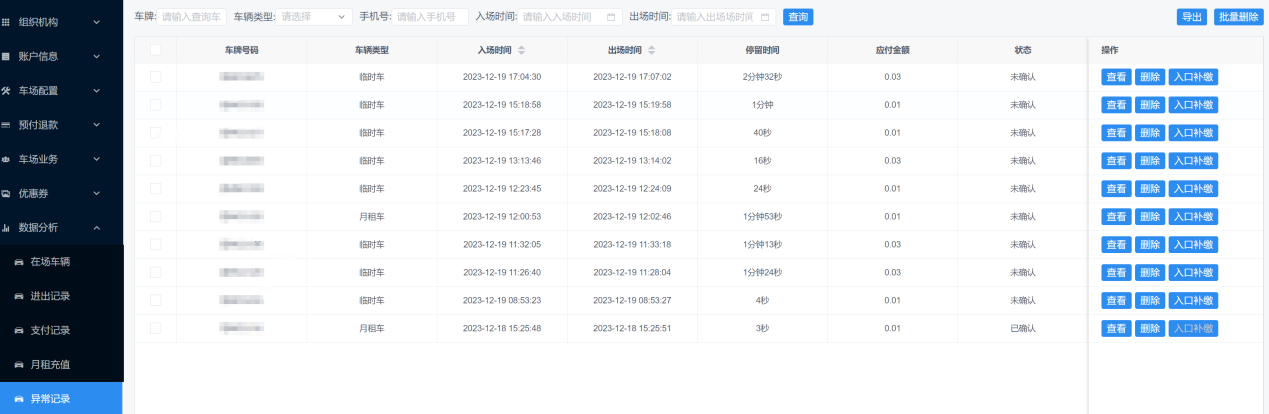
Task: Click the 组织机构 grid icon in sidebar
Action: (x=6, y=21)
